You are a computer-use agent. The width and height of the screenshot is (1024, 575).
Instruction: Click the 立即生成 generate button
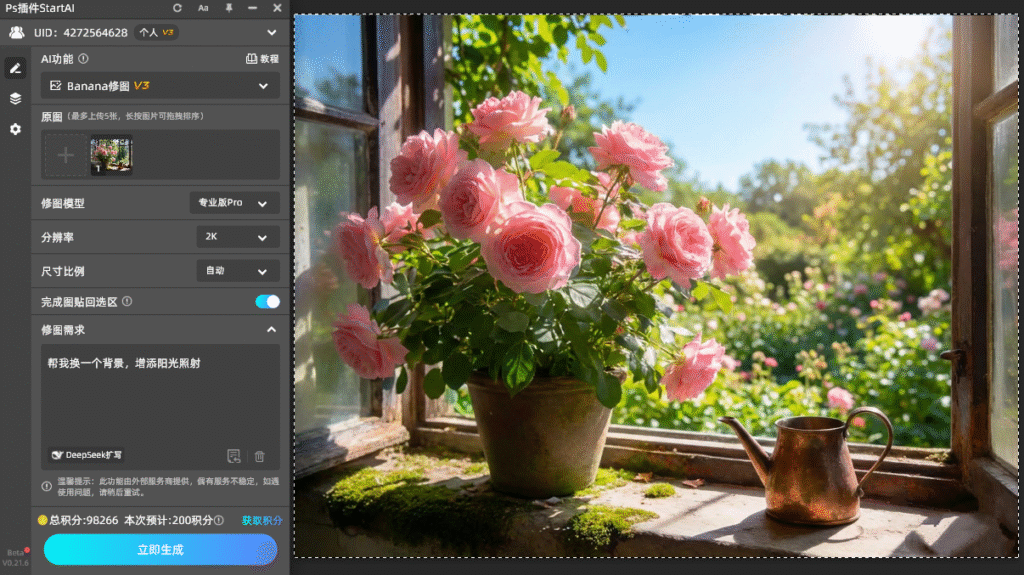point(160,549)
